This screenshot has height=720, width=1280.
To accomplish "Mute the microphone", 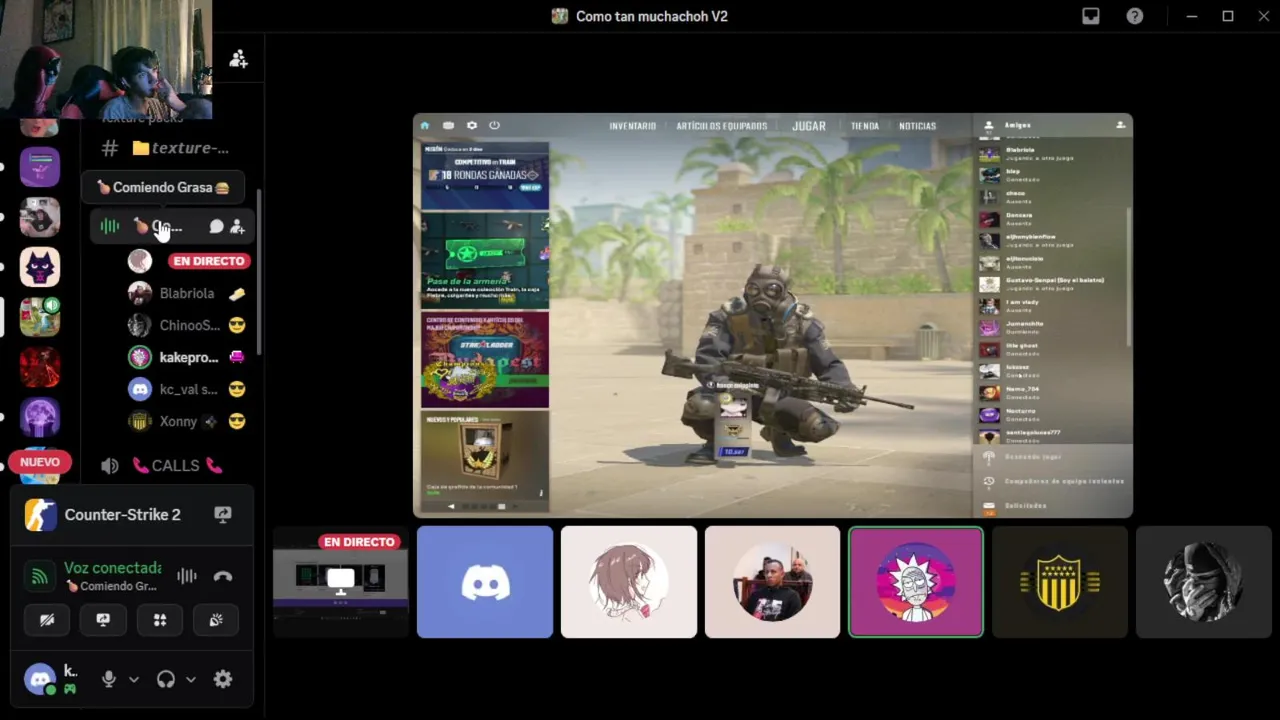I will 109,679.
